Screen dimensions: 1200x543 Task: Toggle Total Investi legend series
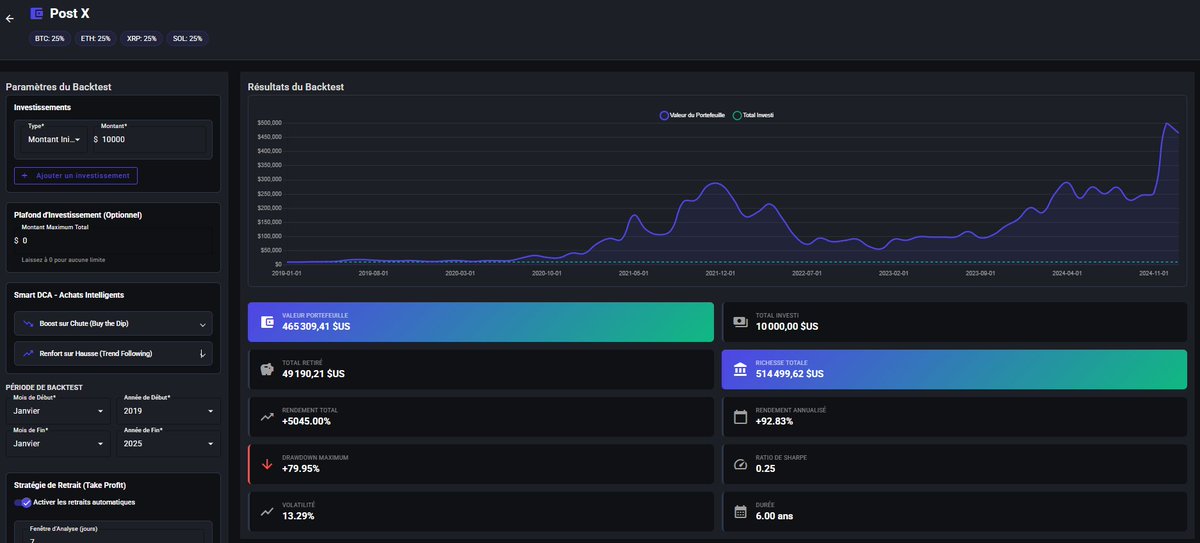point(753,116)
